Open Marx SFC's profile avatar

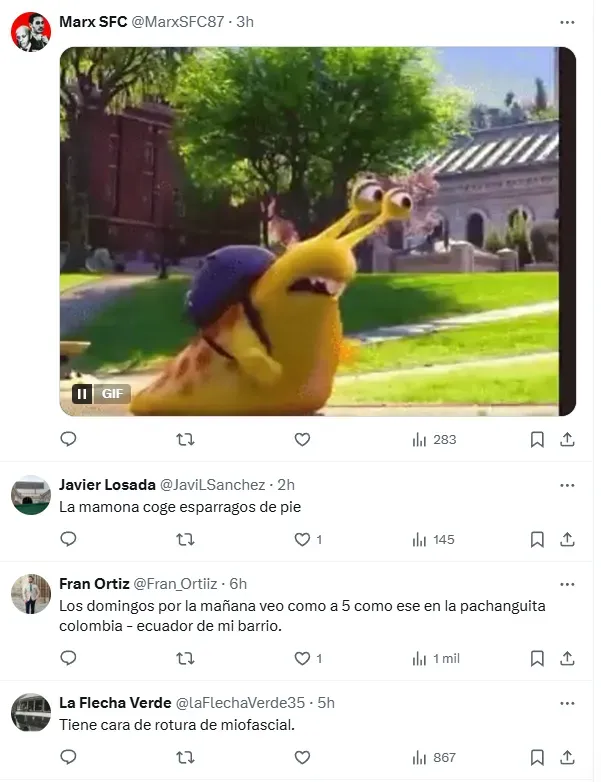31,32
